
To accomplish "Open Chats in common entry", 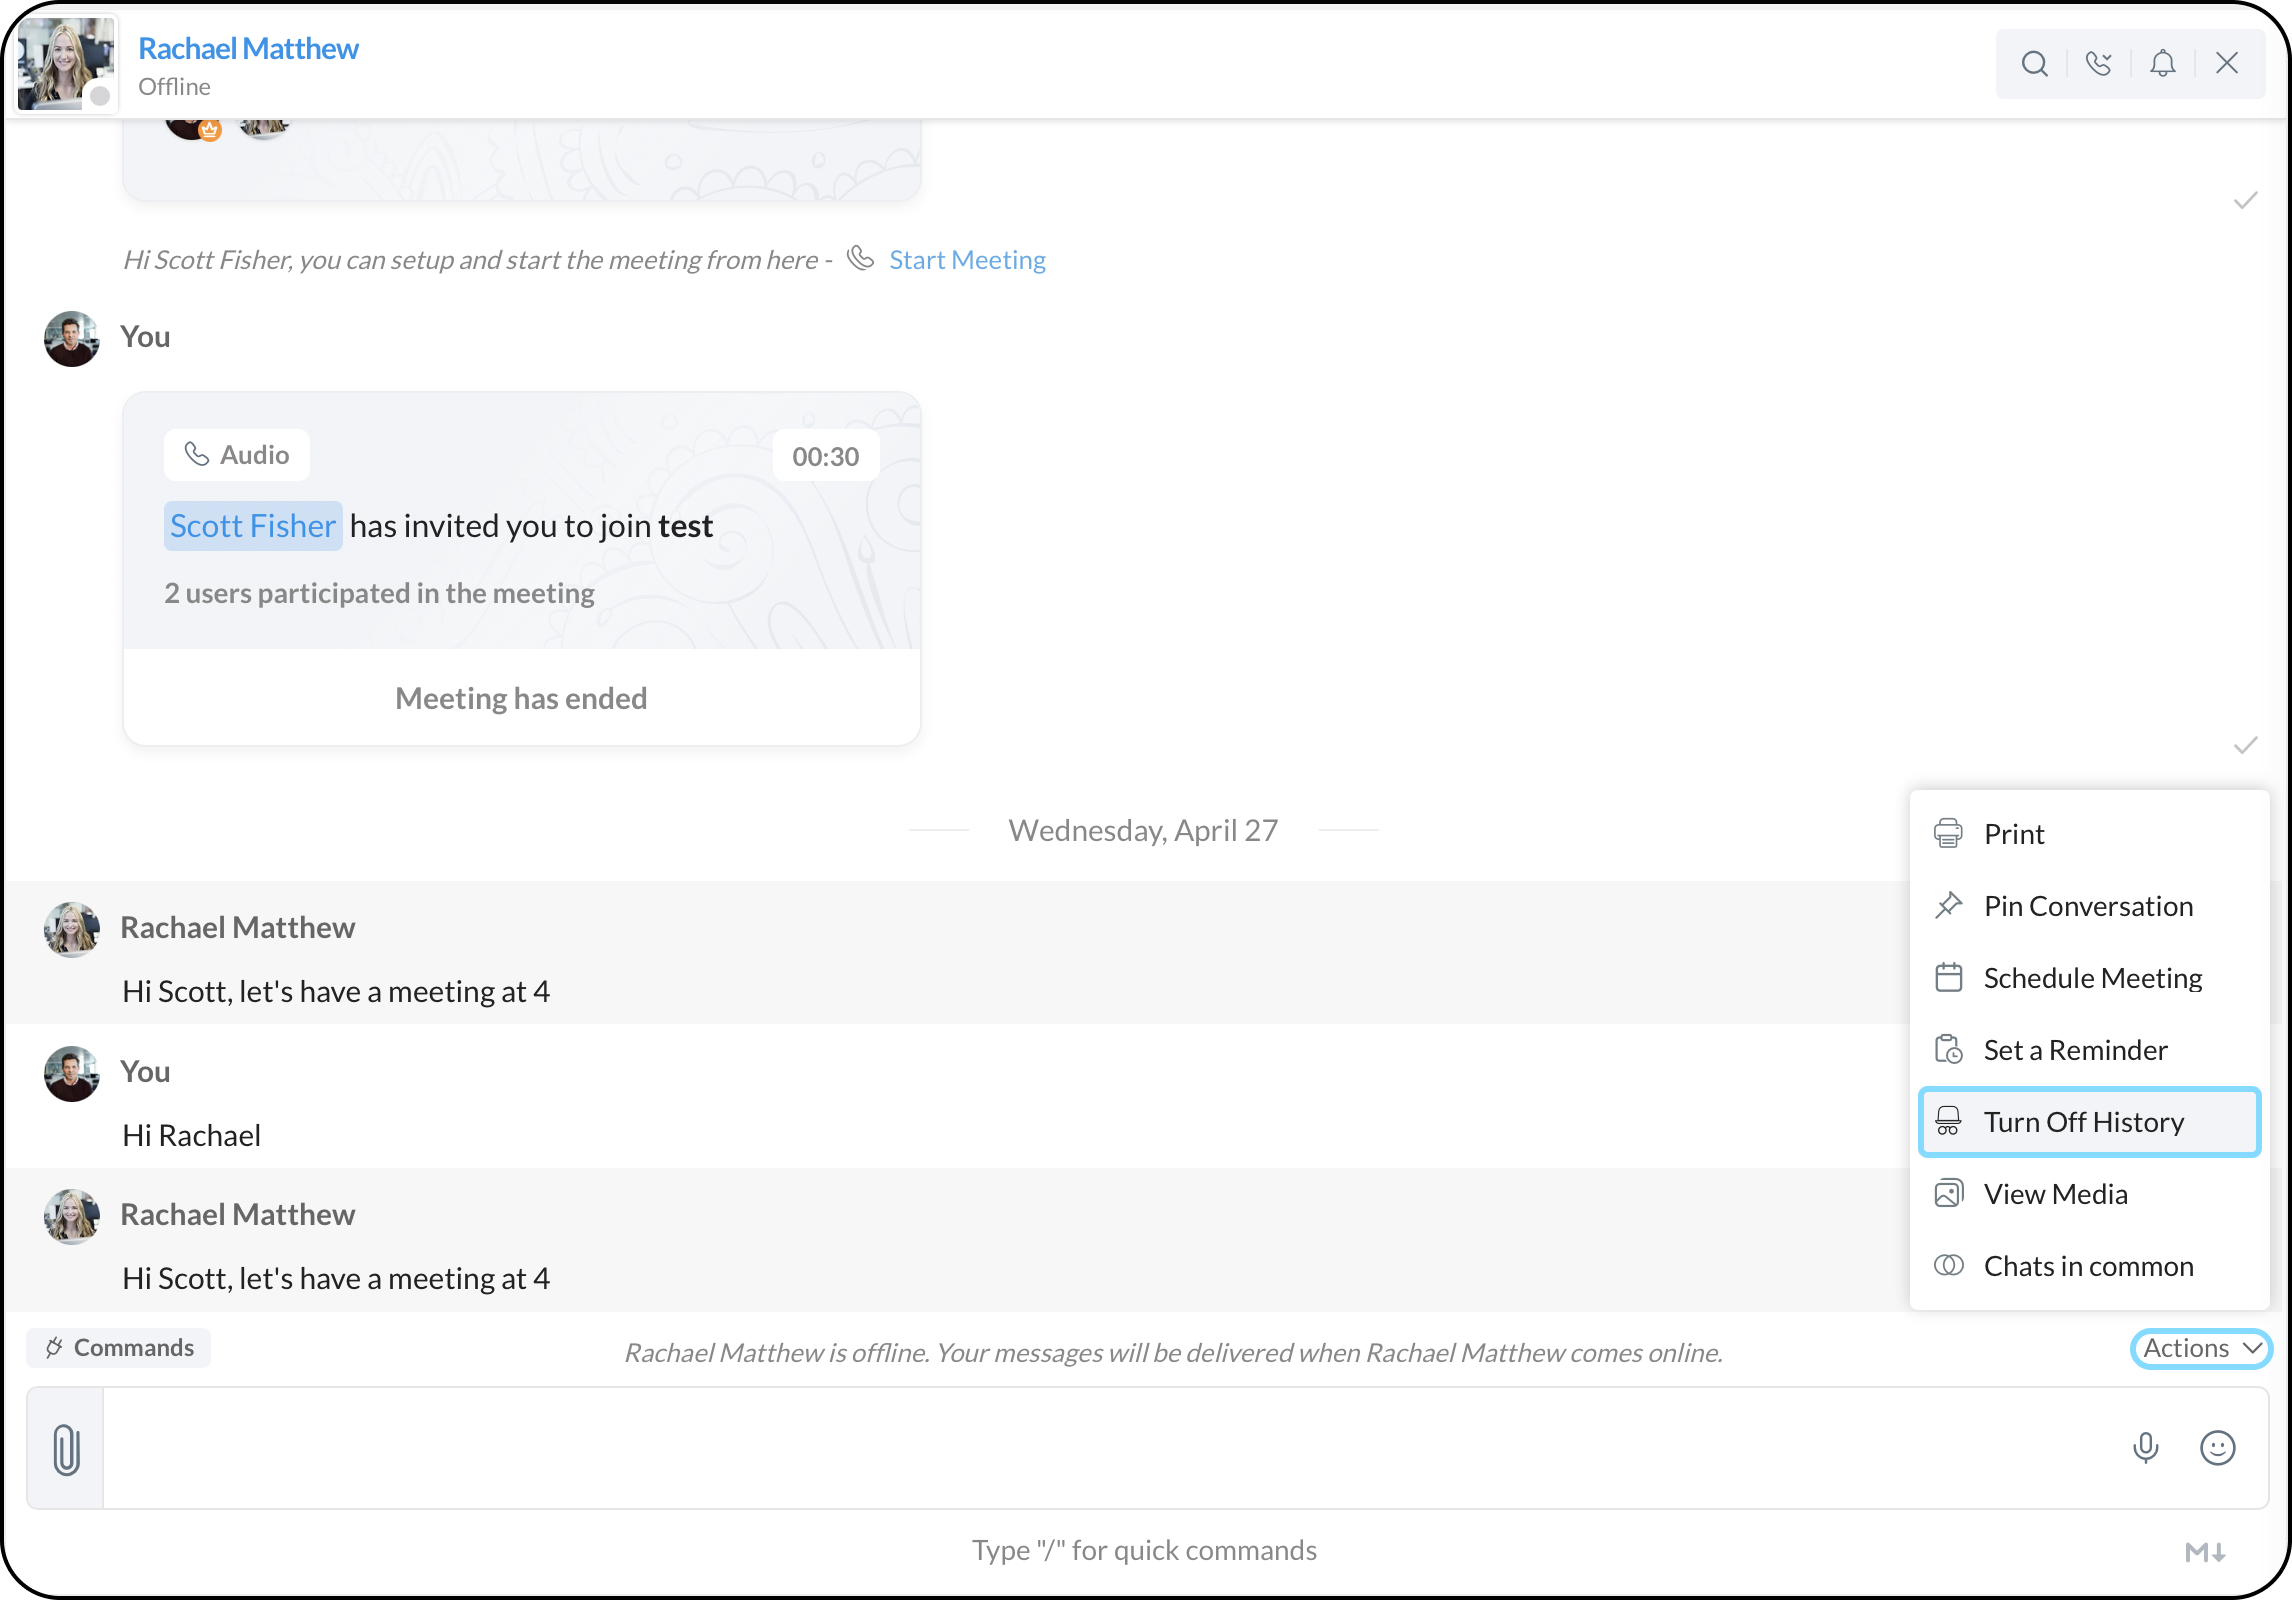I will tap(2087, 1266).
